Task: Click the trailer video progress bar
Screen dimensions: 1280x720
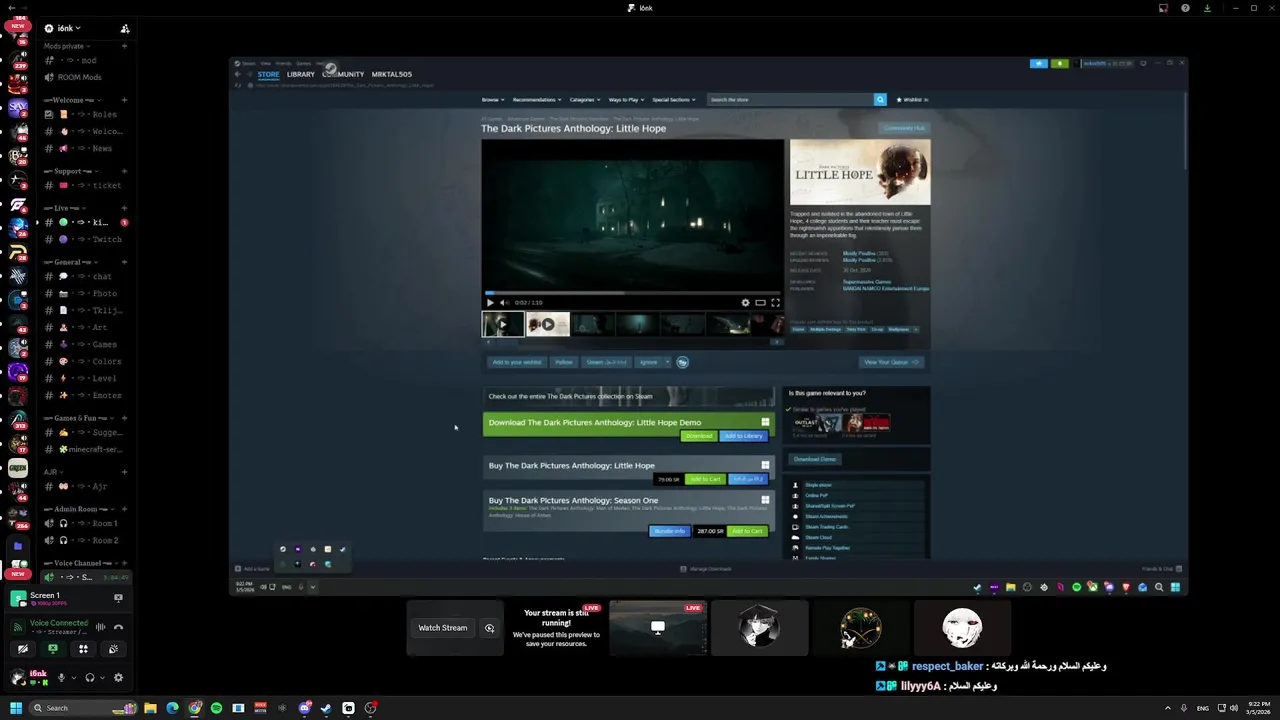Action: tap(632, 293)
